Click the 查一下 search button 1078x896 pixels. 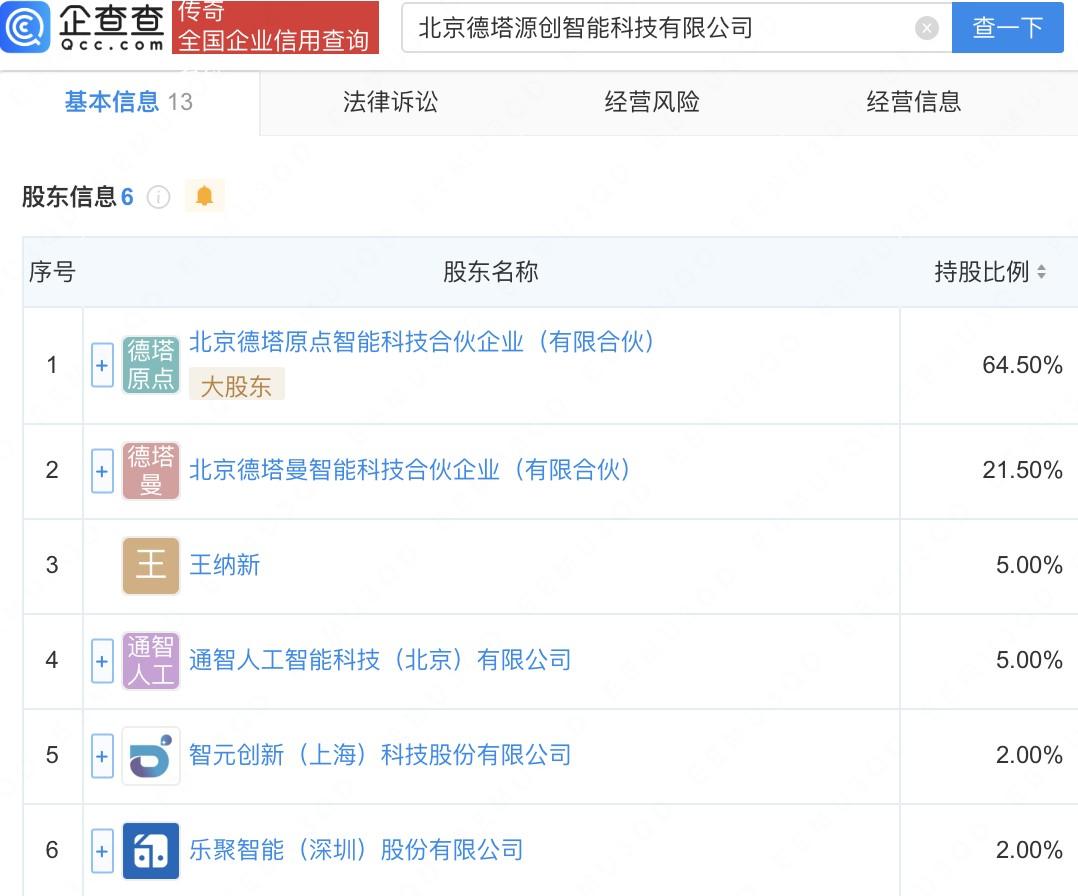point(1007,28)
